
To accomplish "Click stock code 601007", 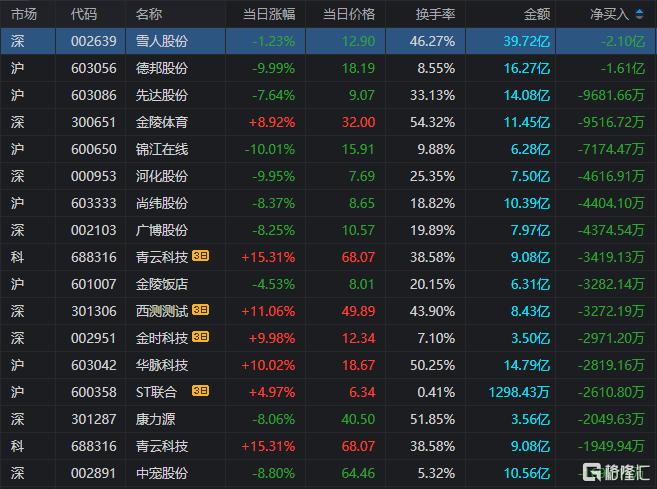I will click(x=93, y=284).
